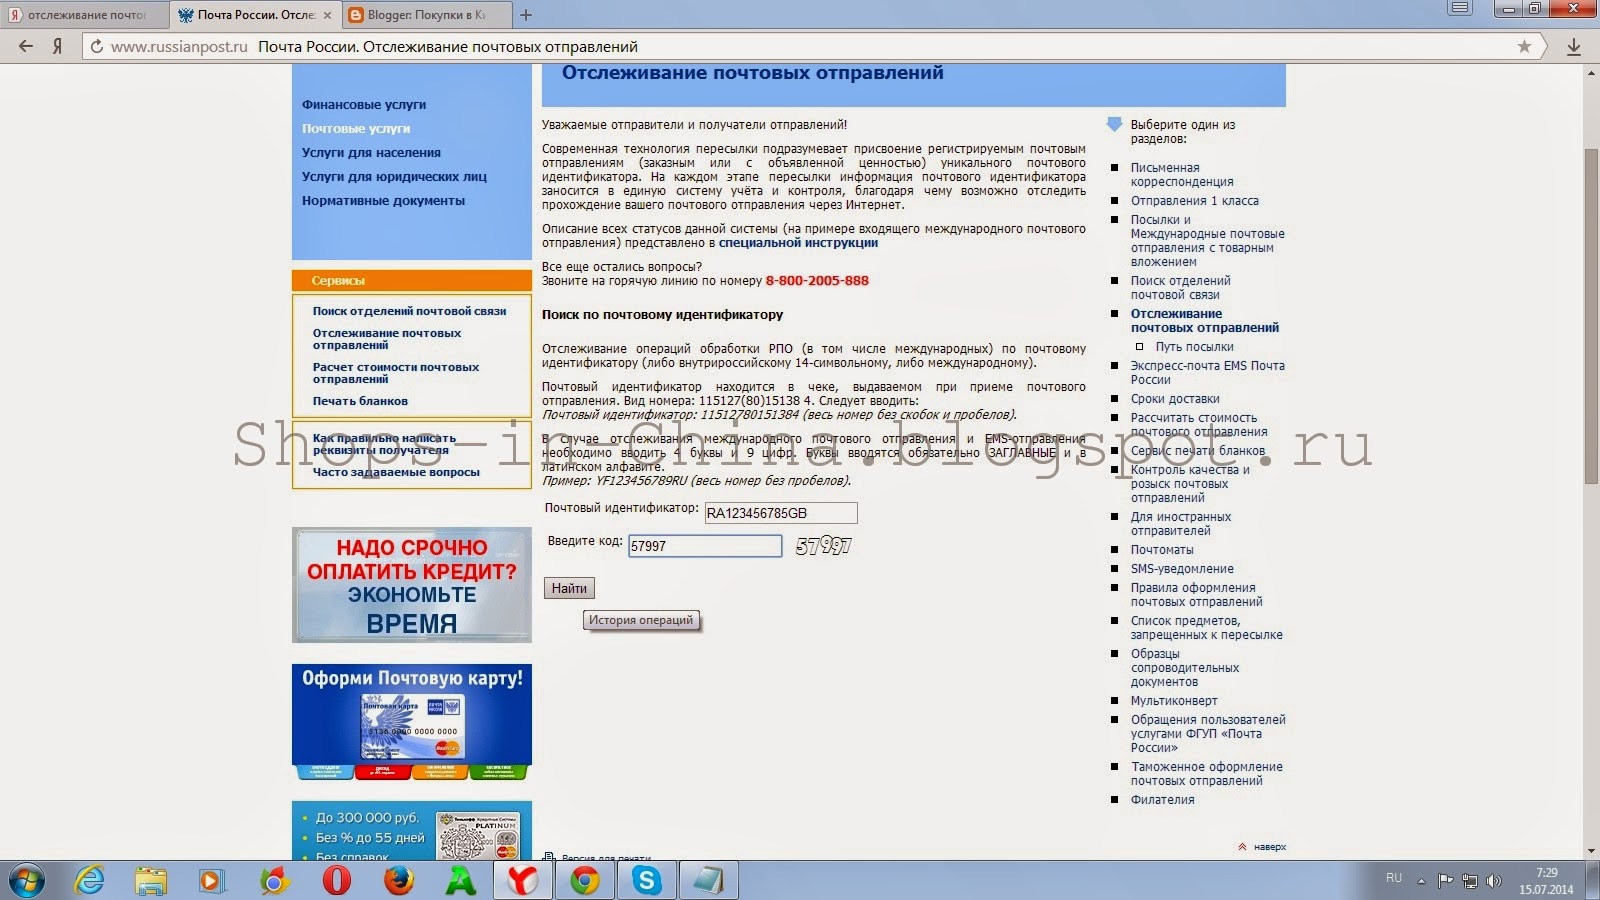
Task: Open Skype from the taskbar
Action: (647, 880)
